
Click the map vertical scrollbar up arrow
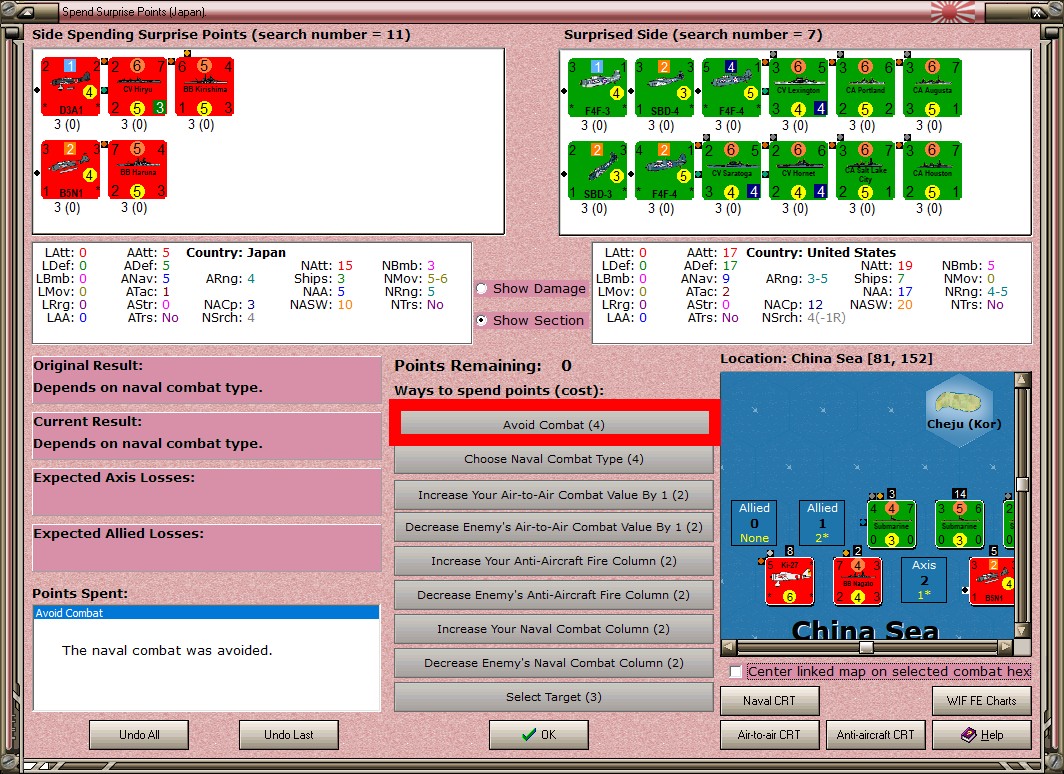[x=1023, y=379]
